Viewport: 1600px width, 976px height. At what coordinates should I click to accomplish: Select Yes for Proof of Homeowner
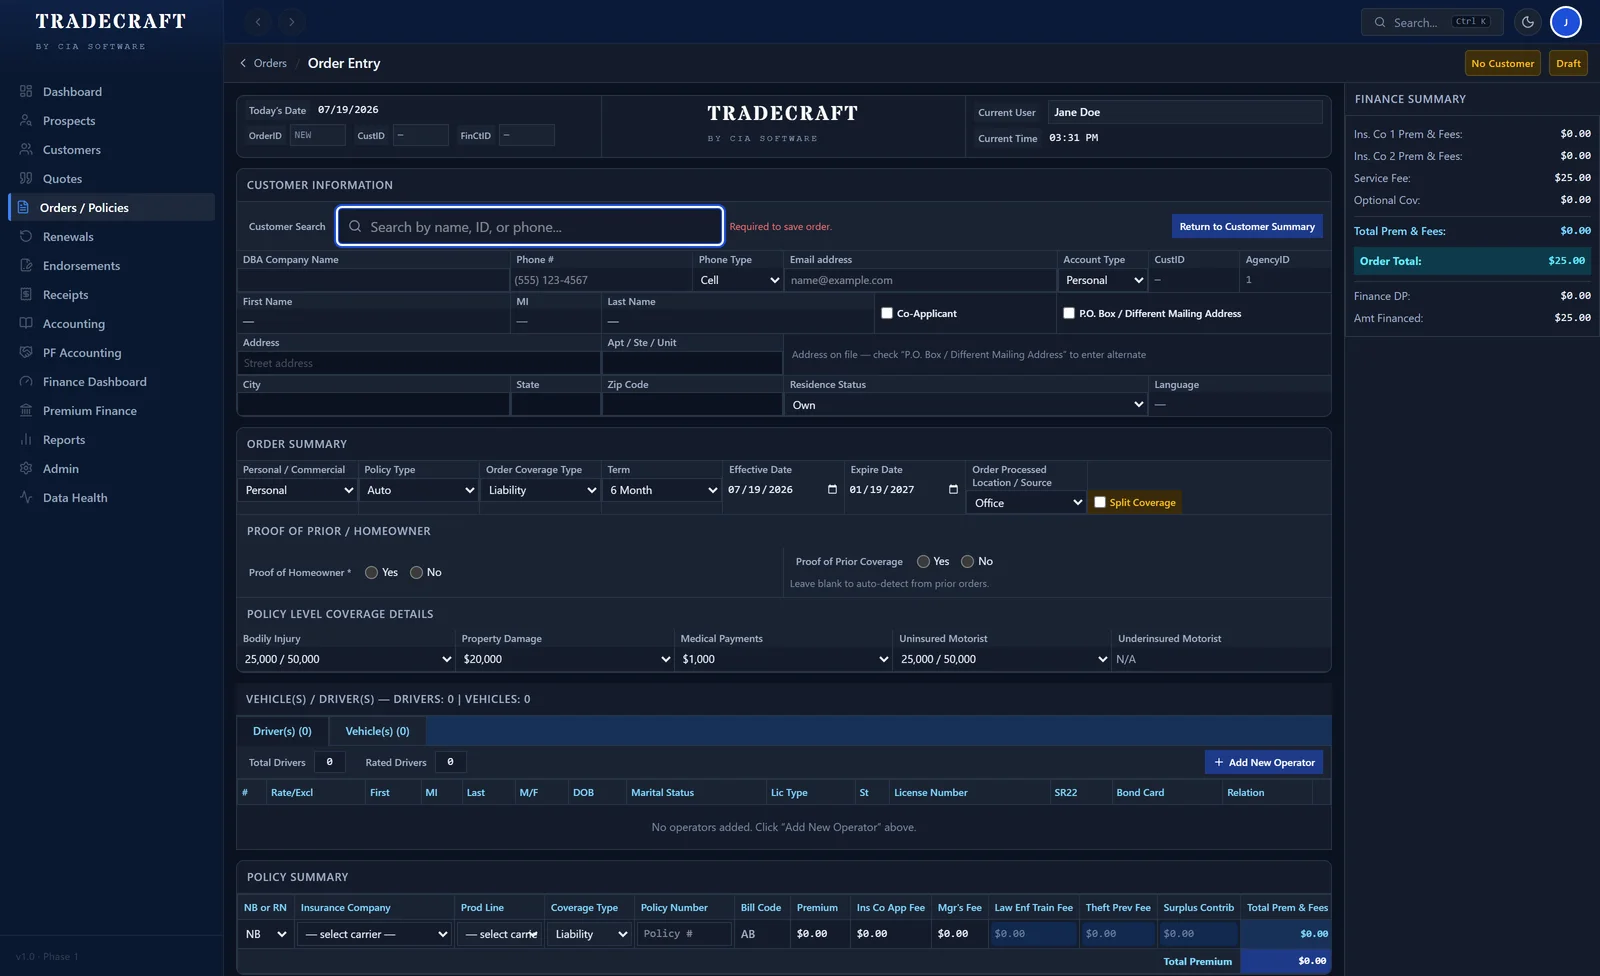(371, 572)
